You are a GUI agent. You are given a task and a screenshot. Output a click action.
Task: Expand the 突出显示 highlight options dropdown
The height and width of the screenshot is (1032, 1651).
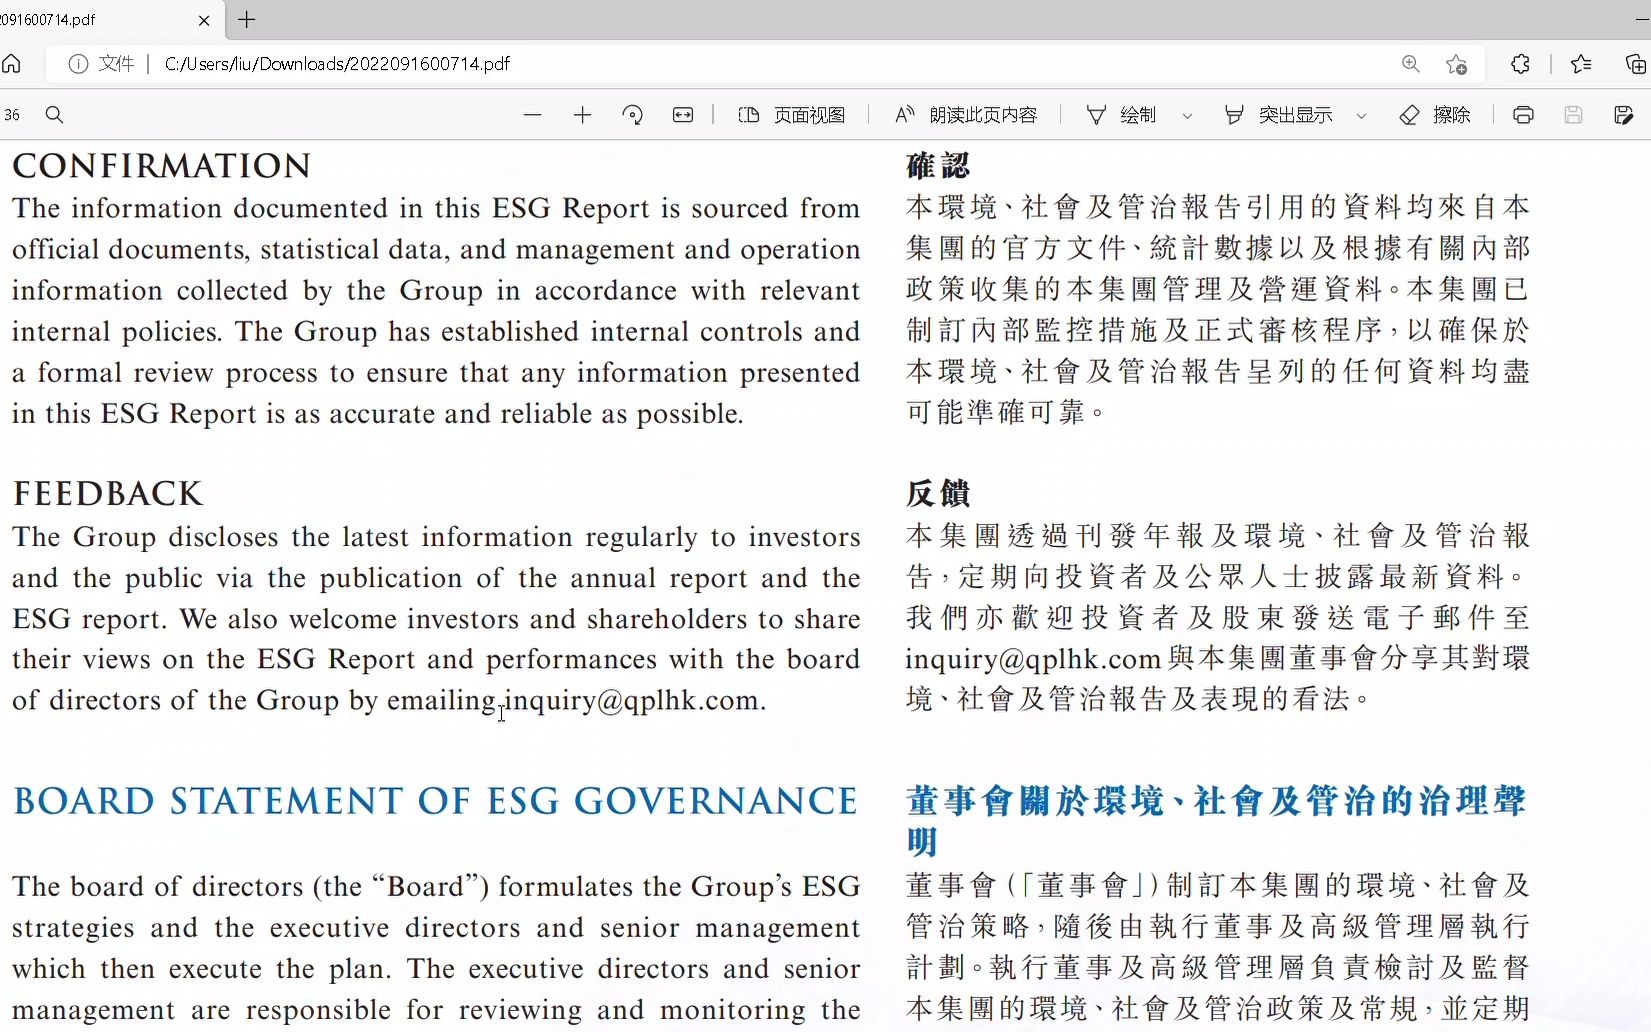click(1361, 116)
